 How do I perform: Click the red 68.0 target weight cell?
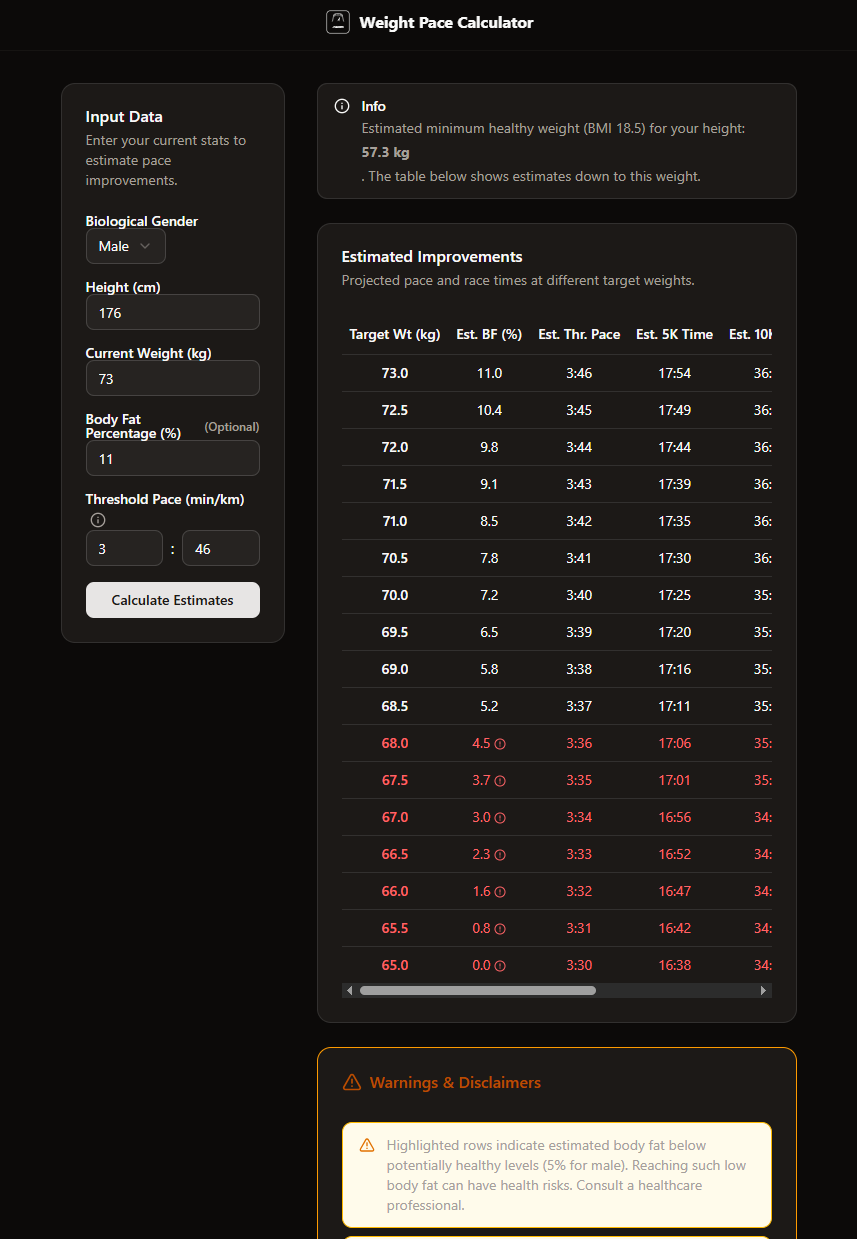395,743
